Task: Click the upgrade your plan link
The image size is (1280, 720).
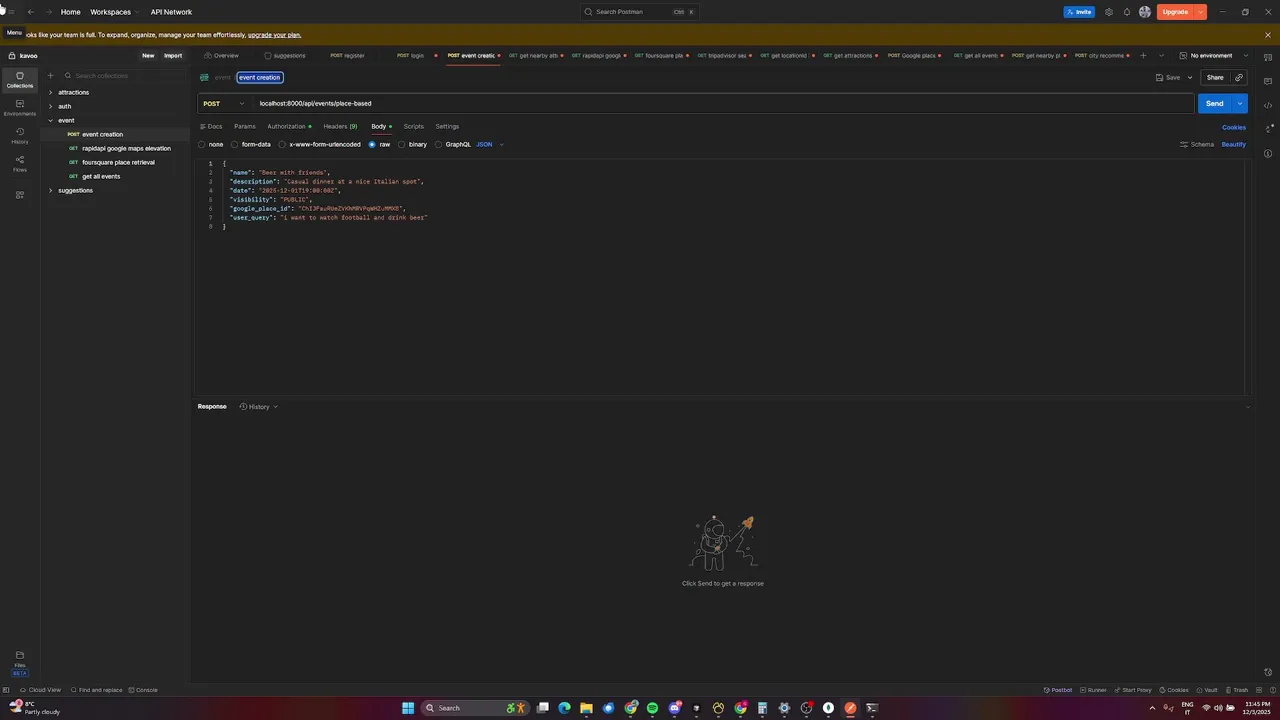Action: click(274, 35)
